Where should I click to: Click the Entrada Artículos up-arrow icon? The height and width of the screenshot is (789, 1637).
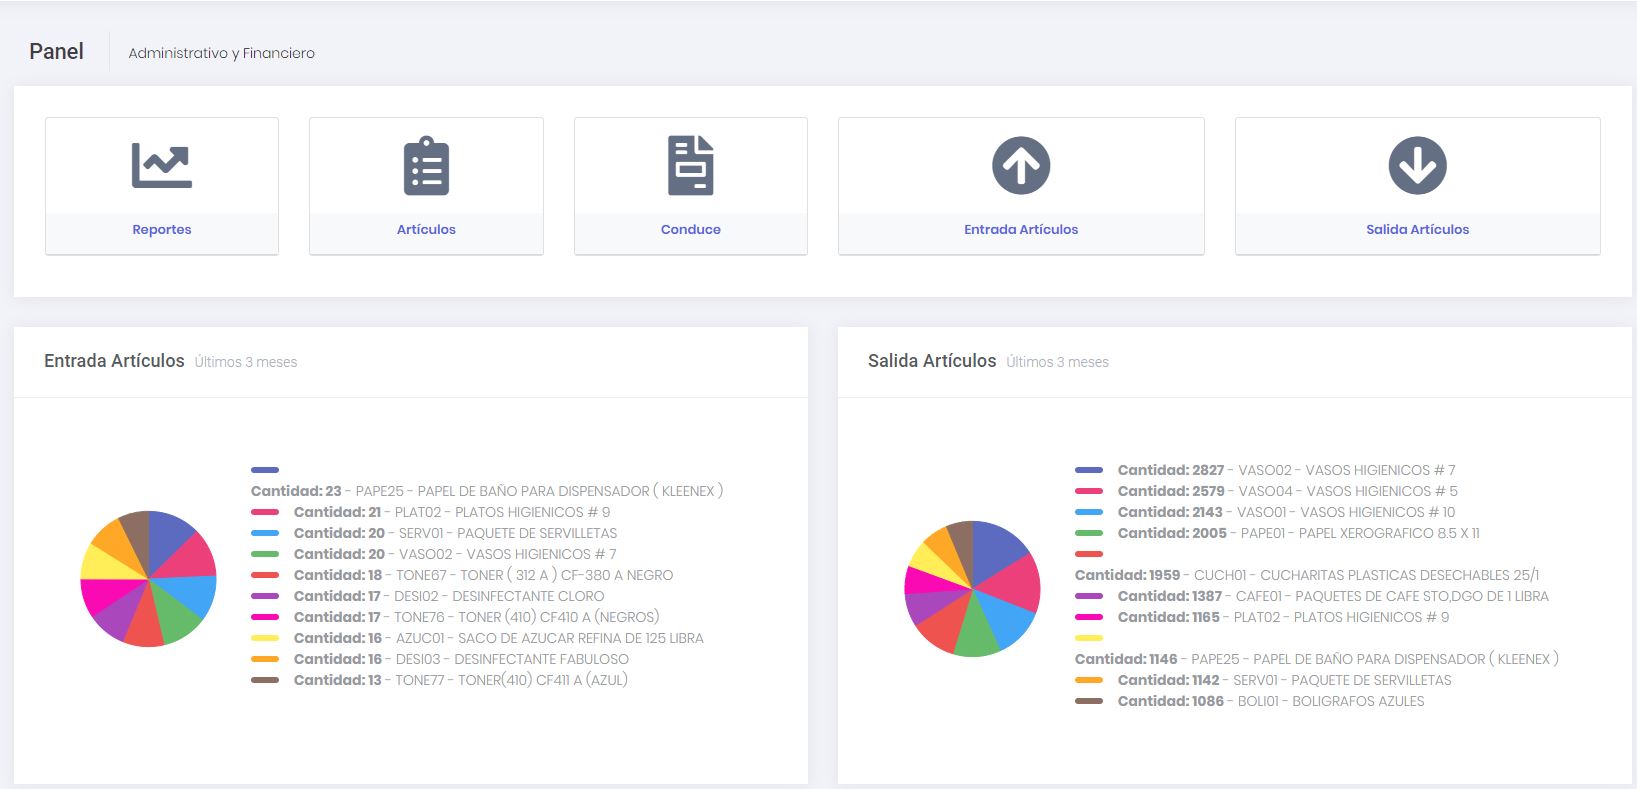[1021, 166]
